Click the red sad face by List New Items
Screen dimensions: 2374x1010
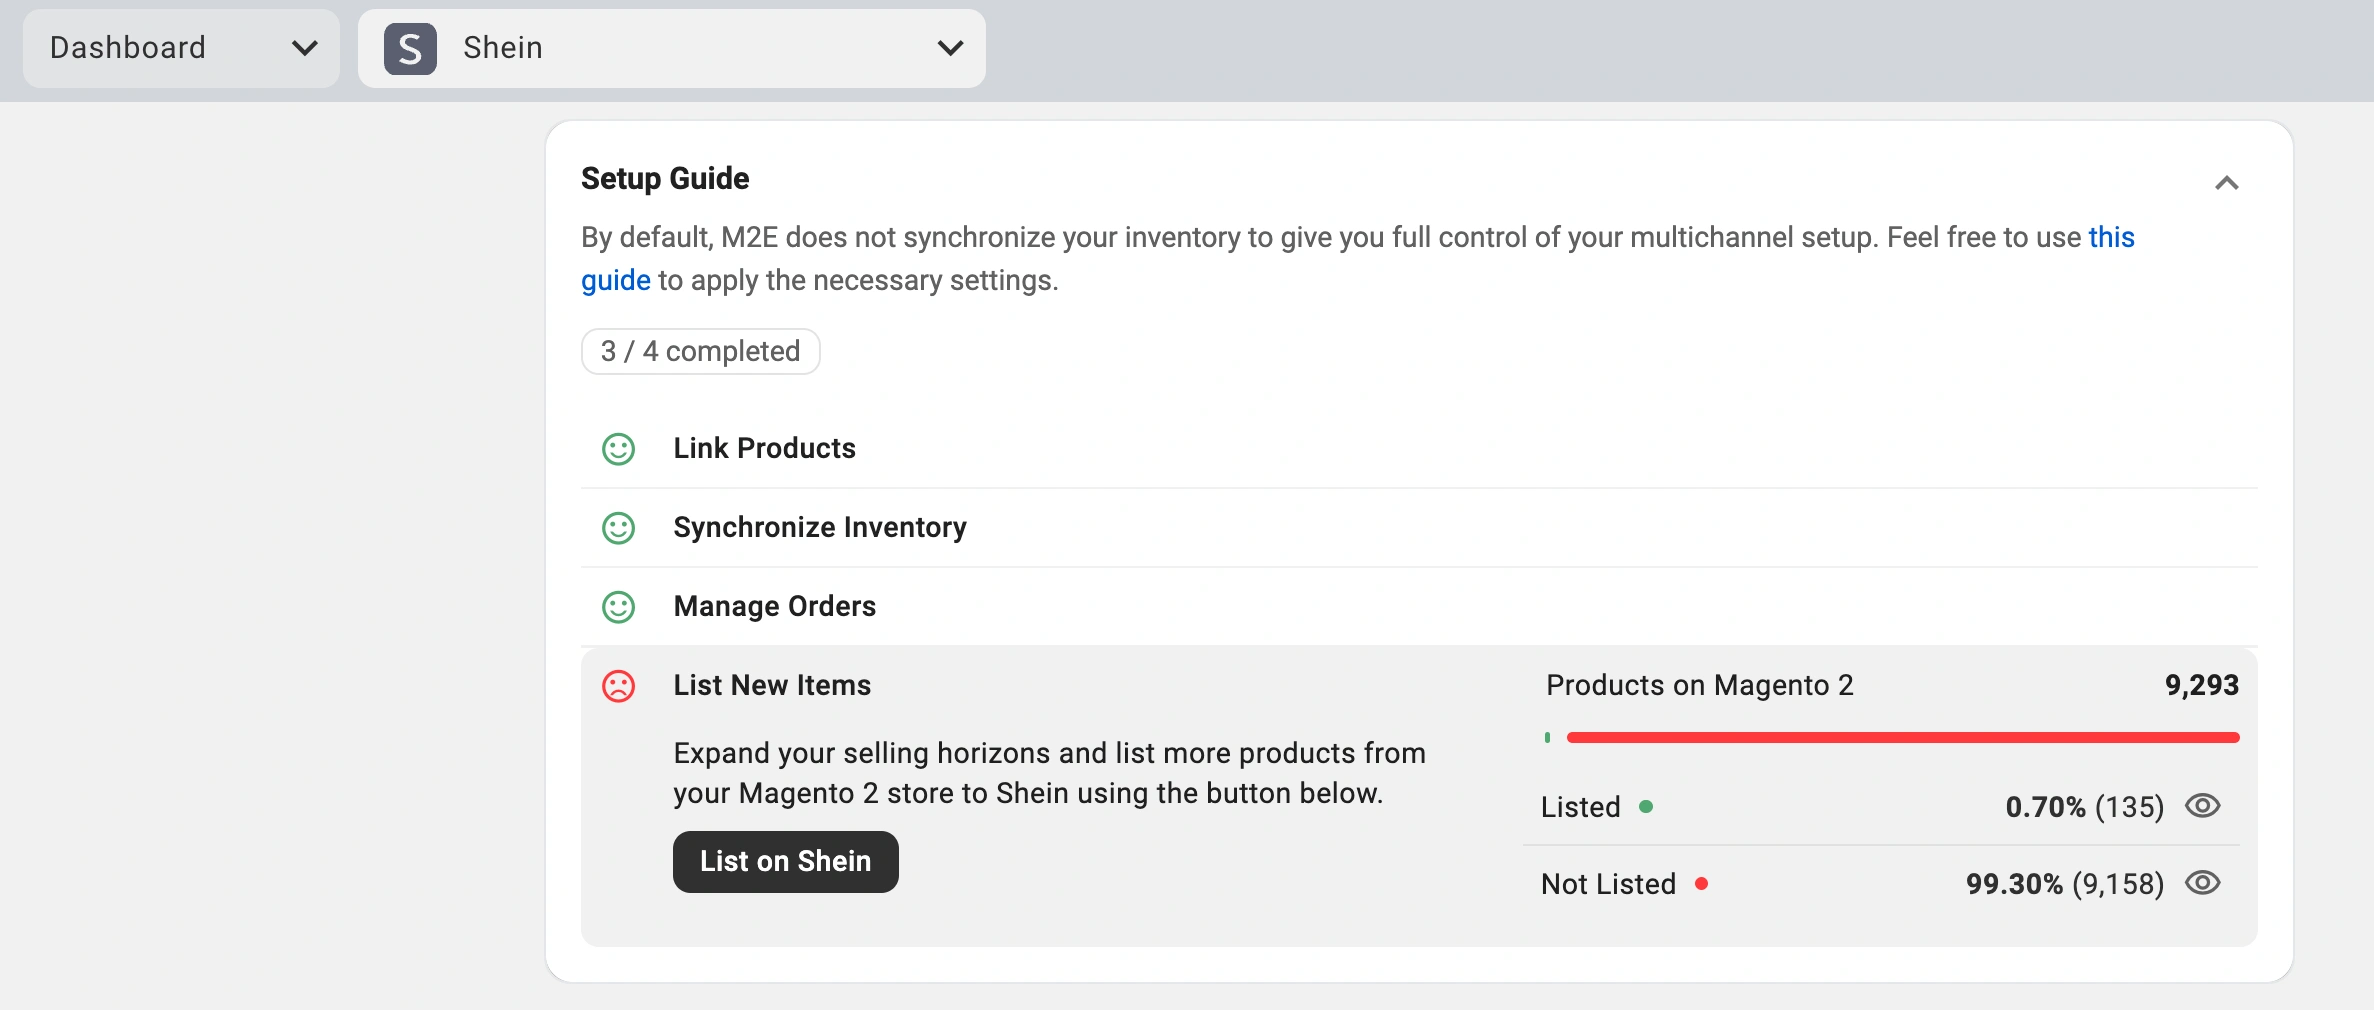pos(618,686)
